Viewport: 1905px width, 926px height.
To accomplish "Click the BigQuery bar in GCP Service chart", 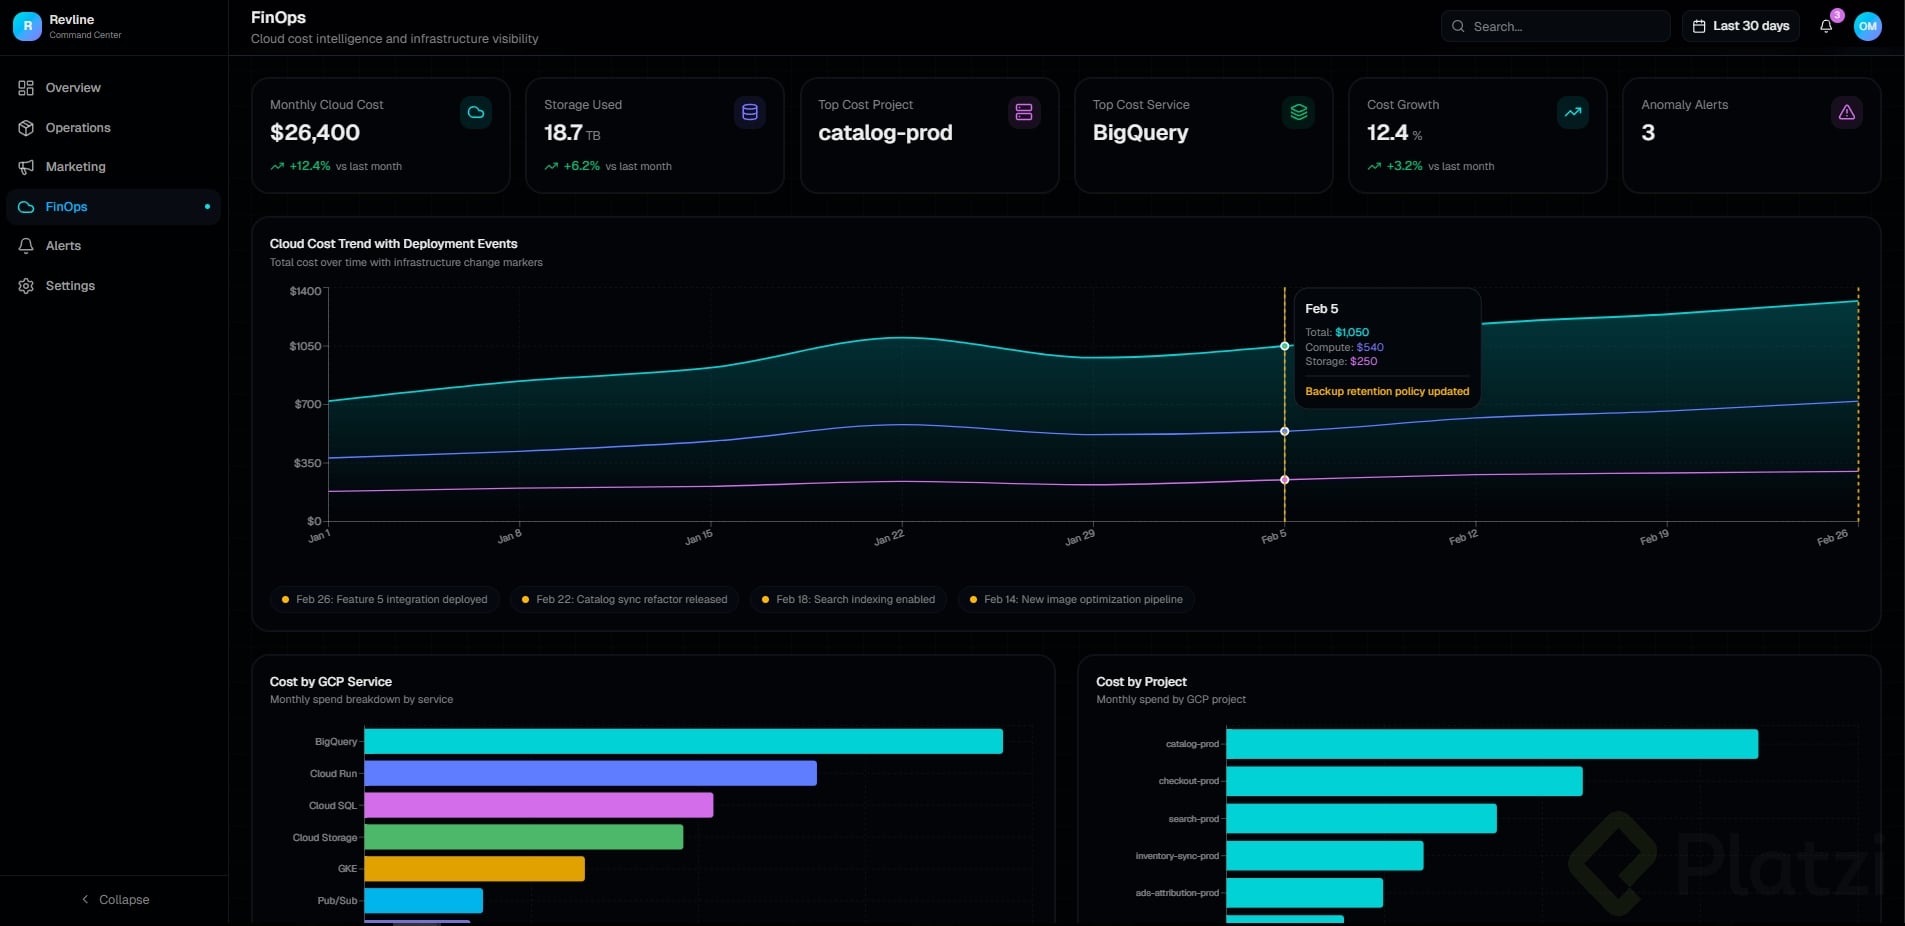I will coord(684,742).
